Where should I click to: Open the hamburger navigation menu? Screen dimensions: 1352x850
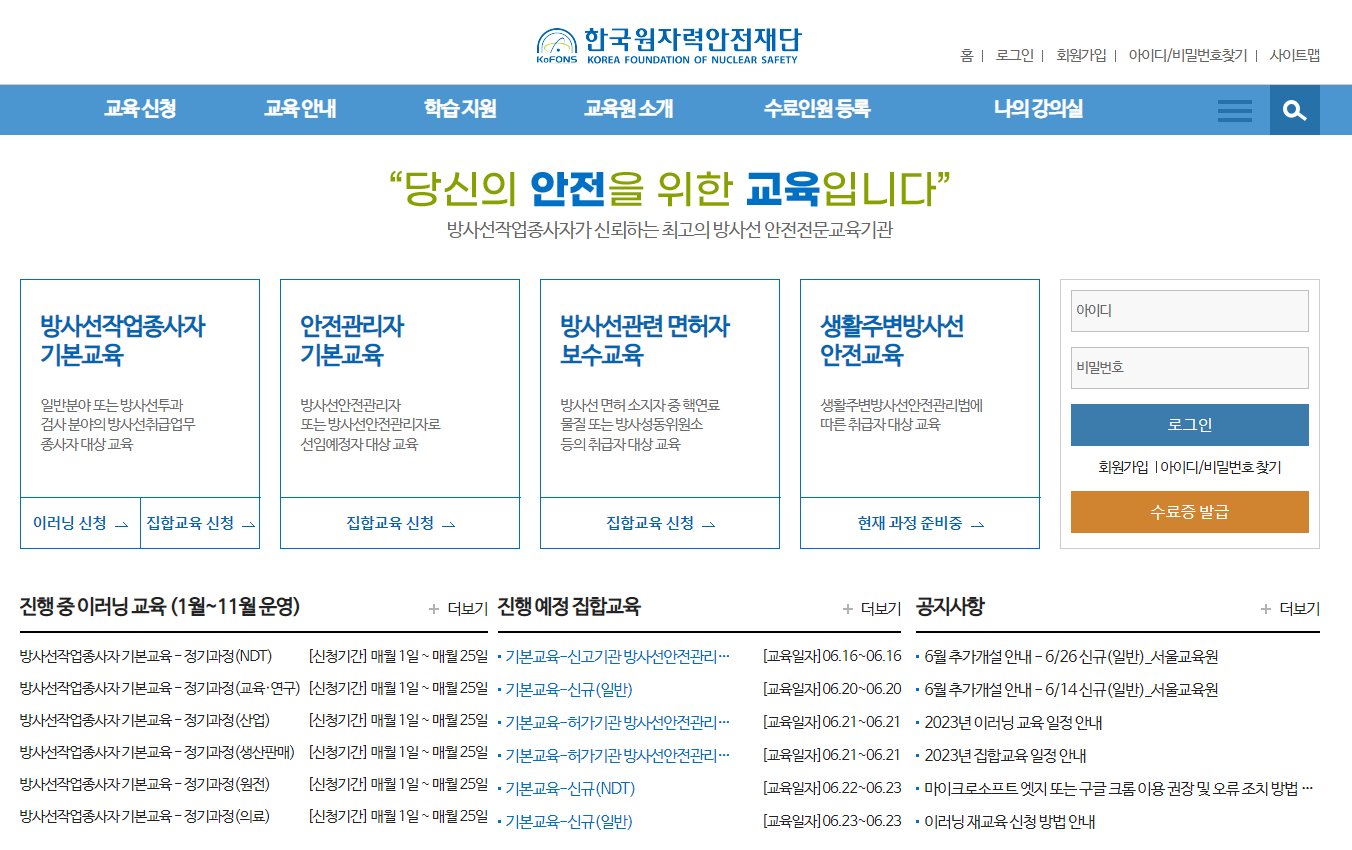point(1234,110)
